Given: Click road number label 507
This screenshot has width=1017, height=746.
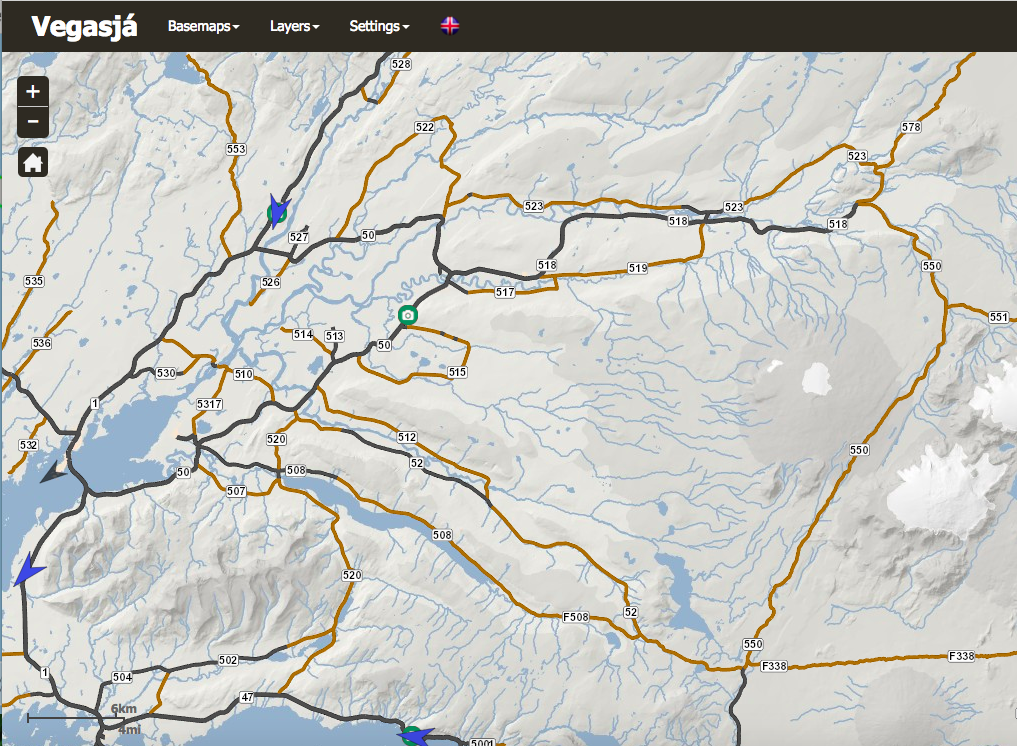Looking at the screenshot, I should [236, 491].
